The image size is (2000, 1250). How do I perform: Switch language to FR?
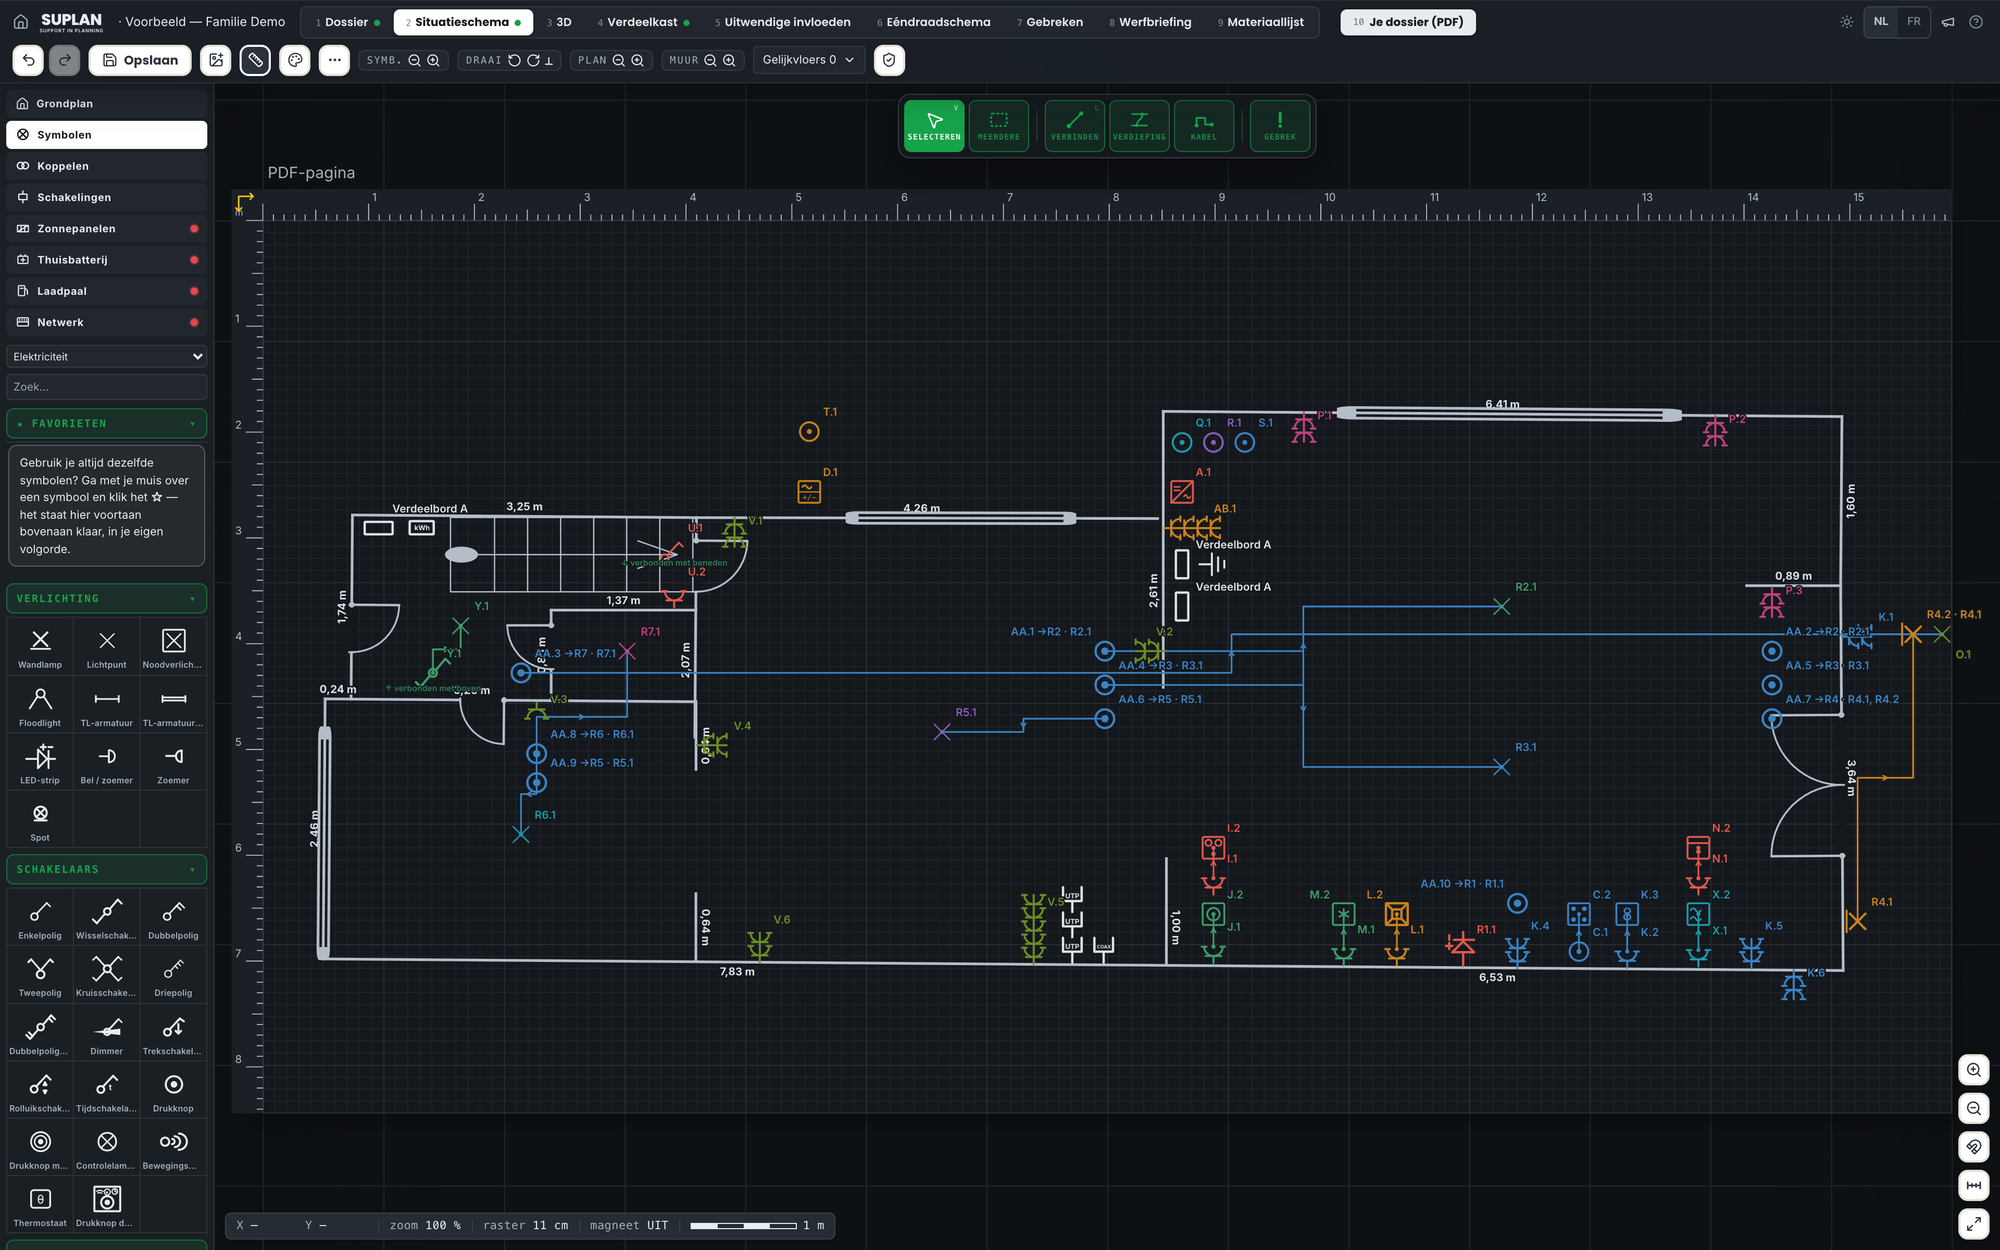[x=1914, y=22]
